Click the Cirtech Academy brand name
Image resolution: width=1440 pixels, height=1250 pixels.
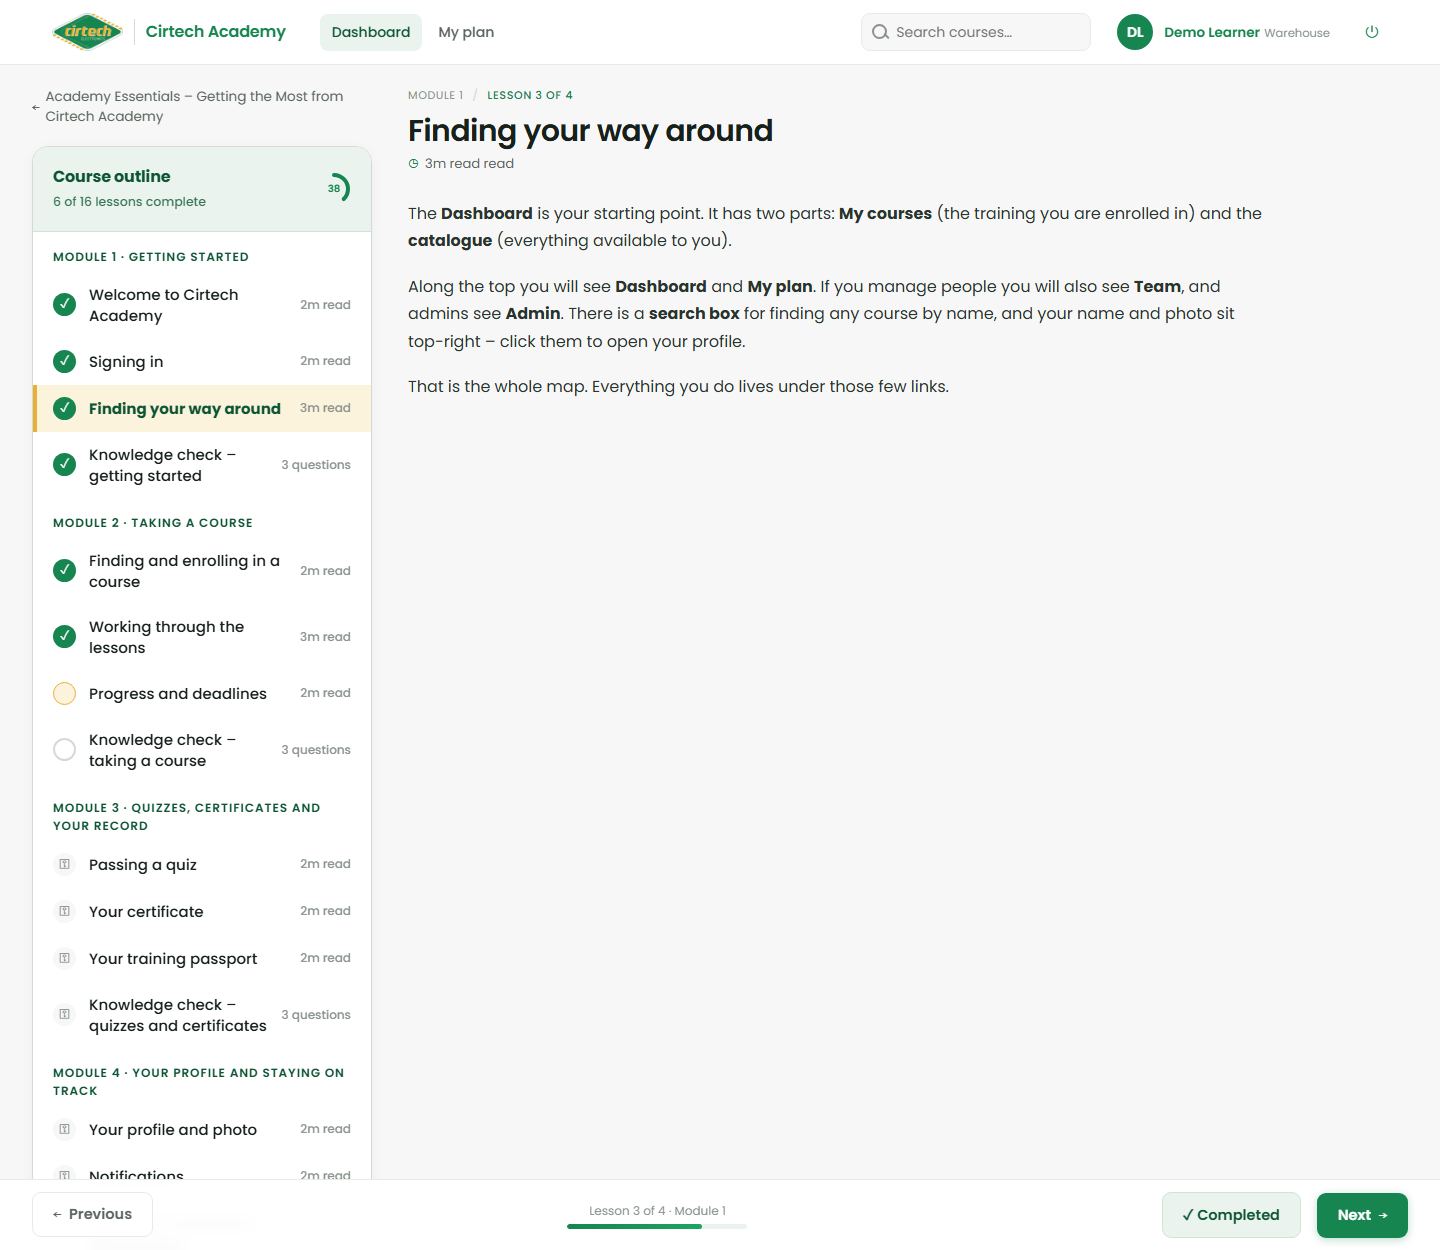click(216, 31)
